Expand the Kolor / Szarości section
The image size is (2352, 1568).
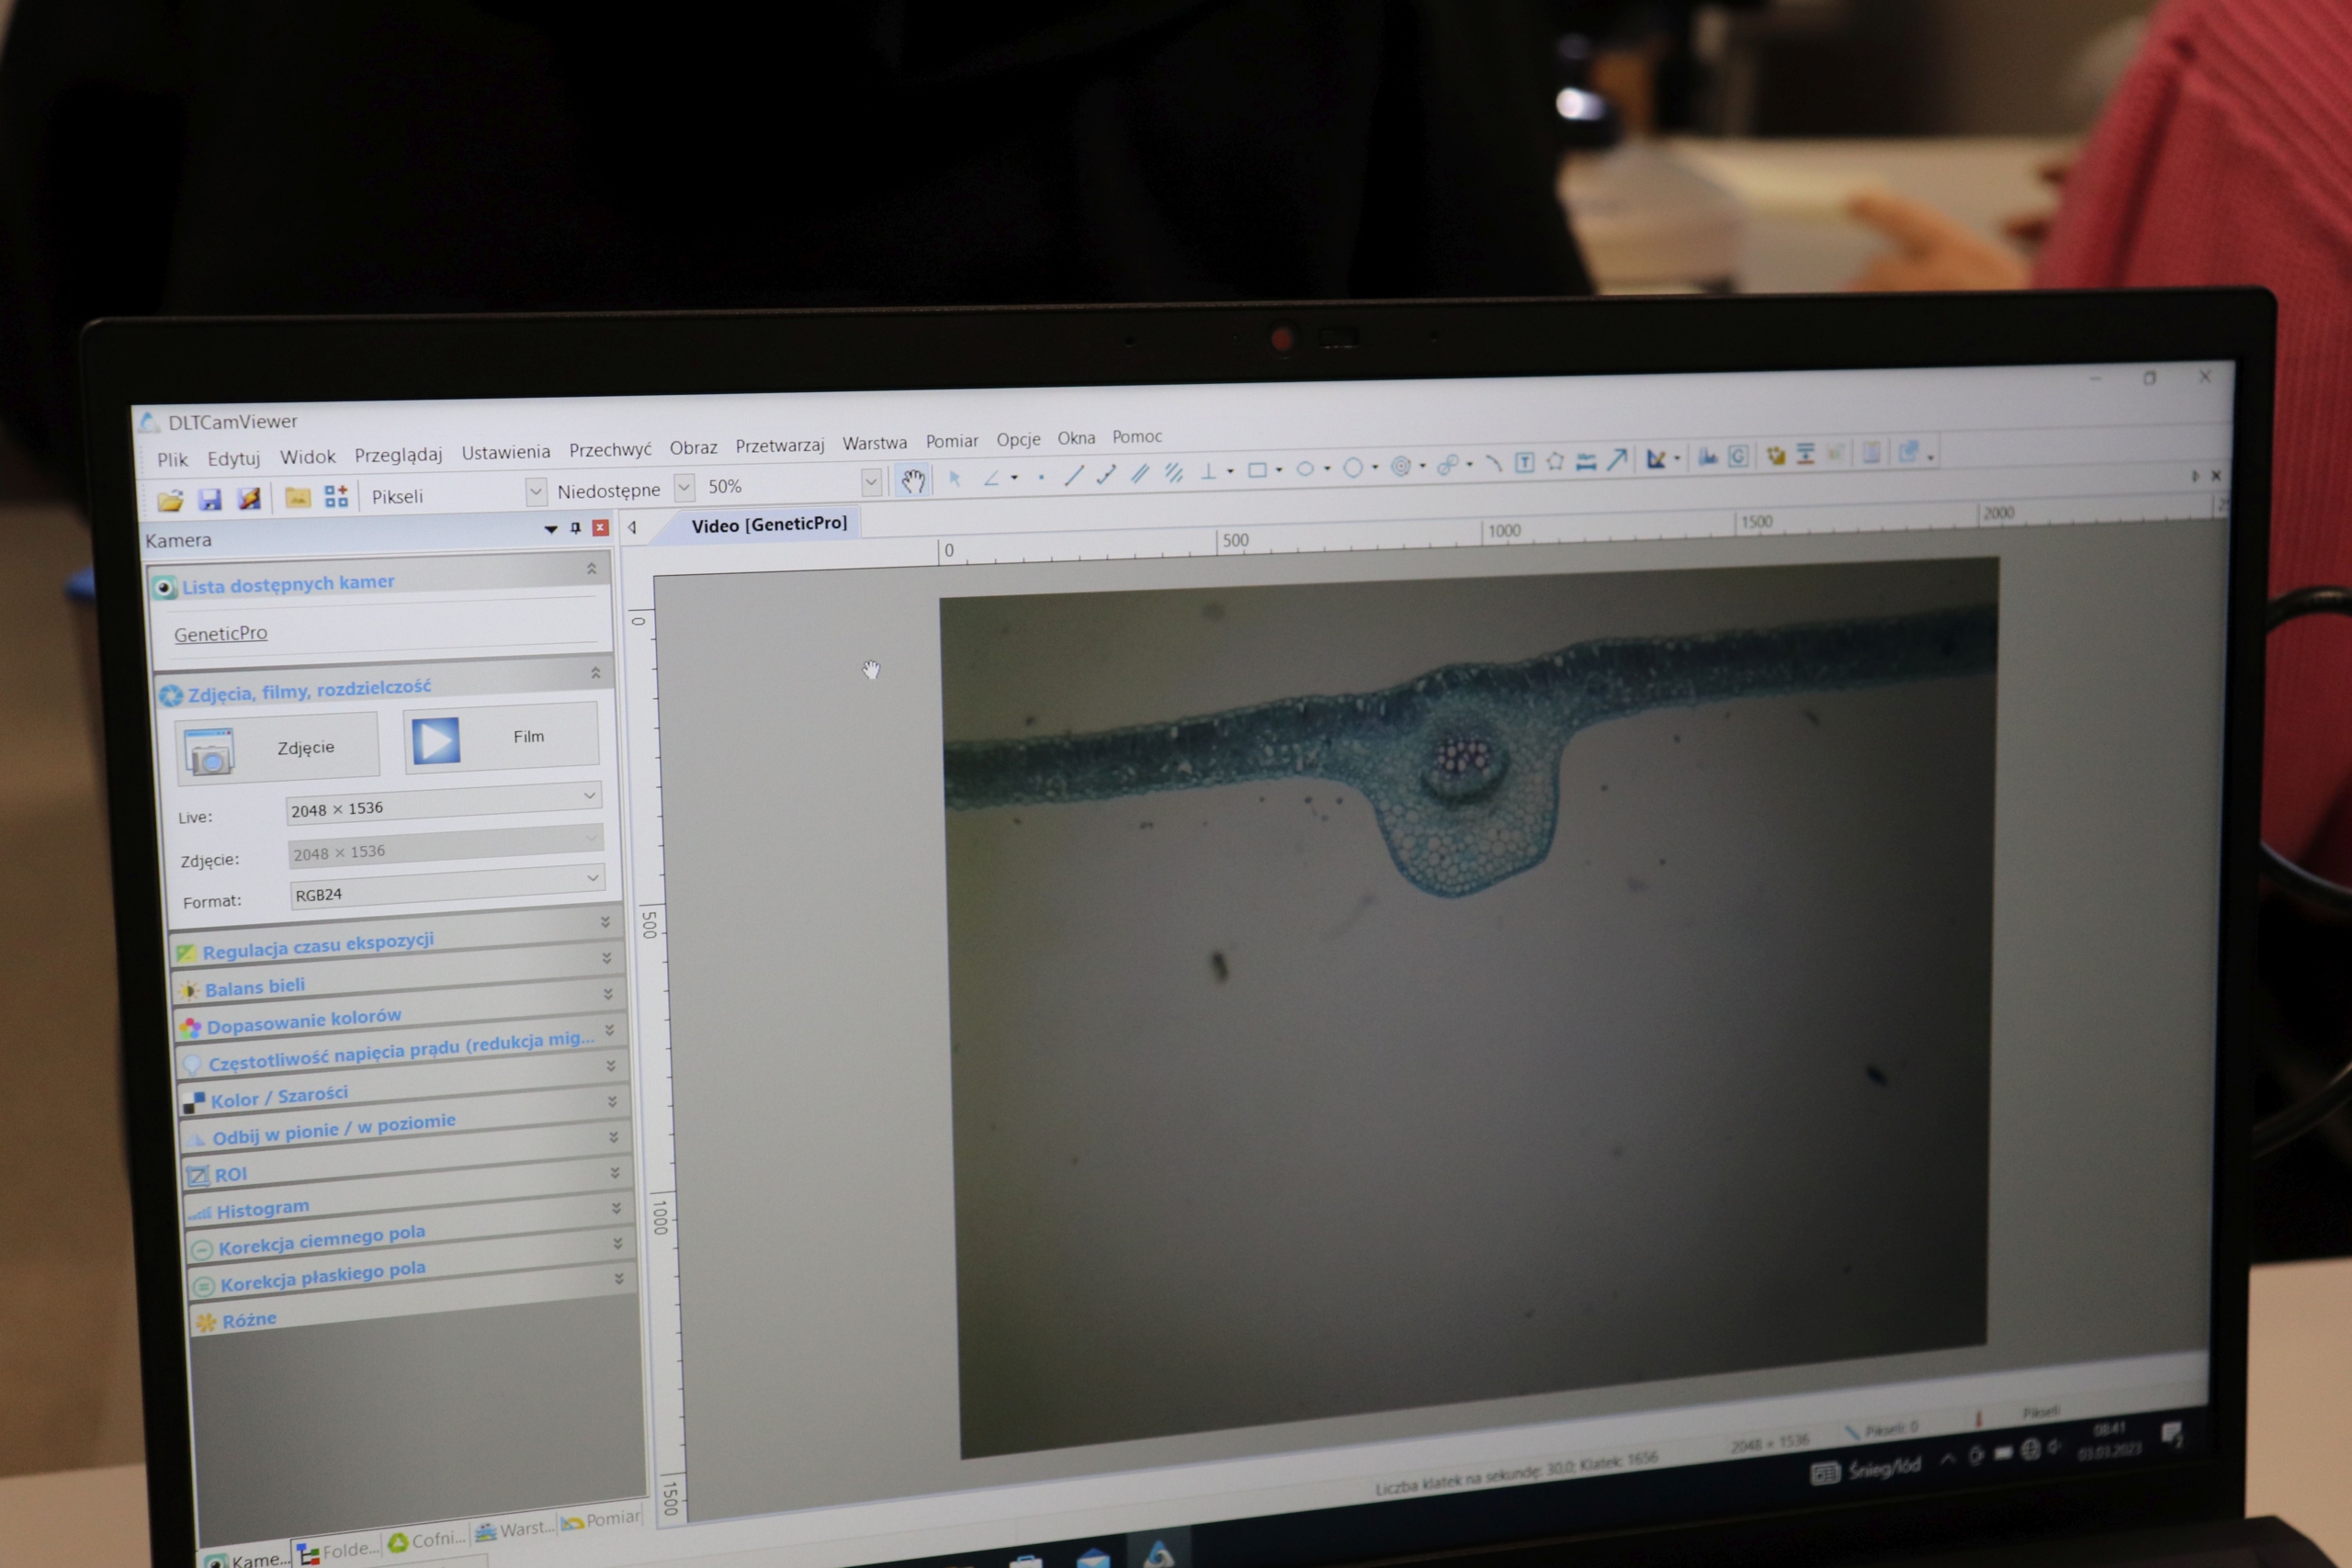(611, 1066)
